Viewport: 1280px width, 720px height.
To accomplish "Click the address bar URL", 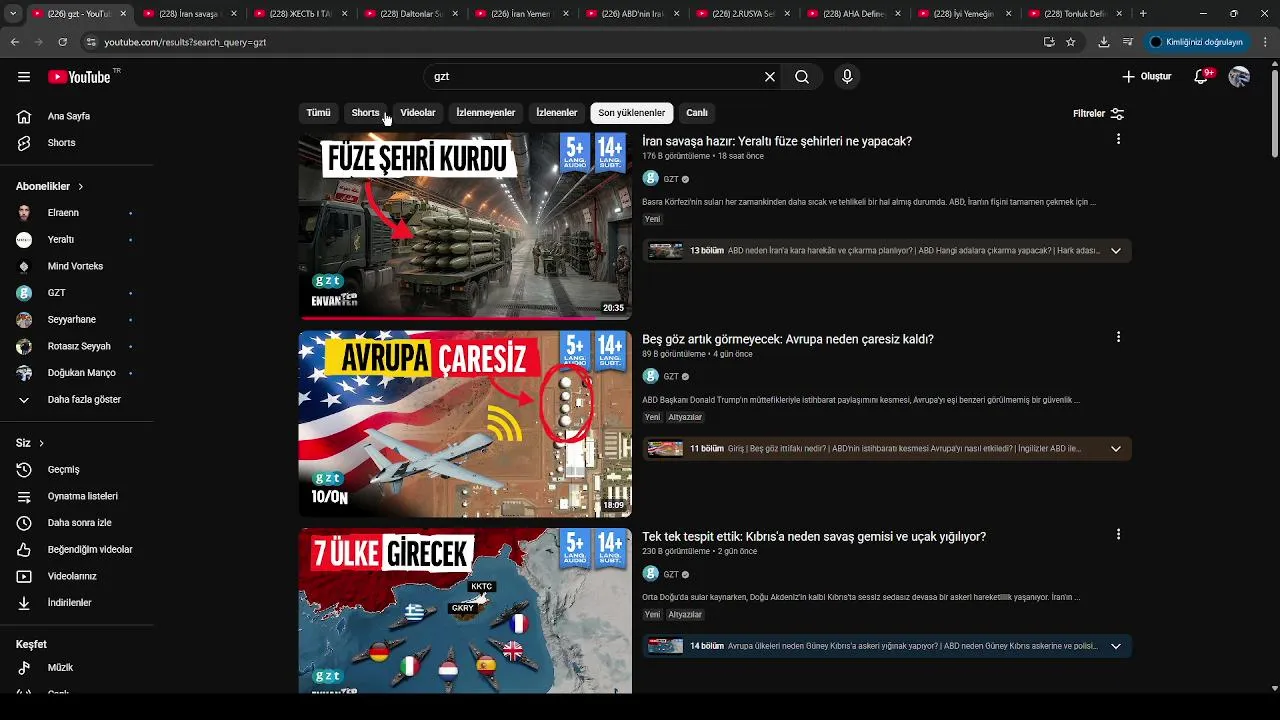I will pyautogui.click(x=185, y=42).
